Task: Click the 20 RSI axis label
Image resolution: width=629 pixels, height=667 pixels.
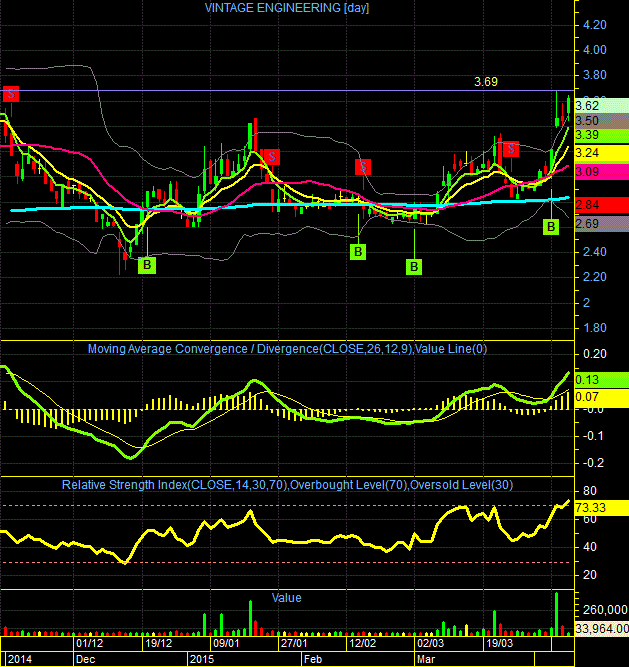Action: 590,575
